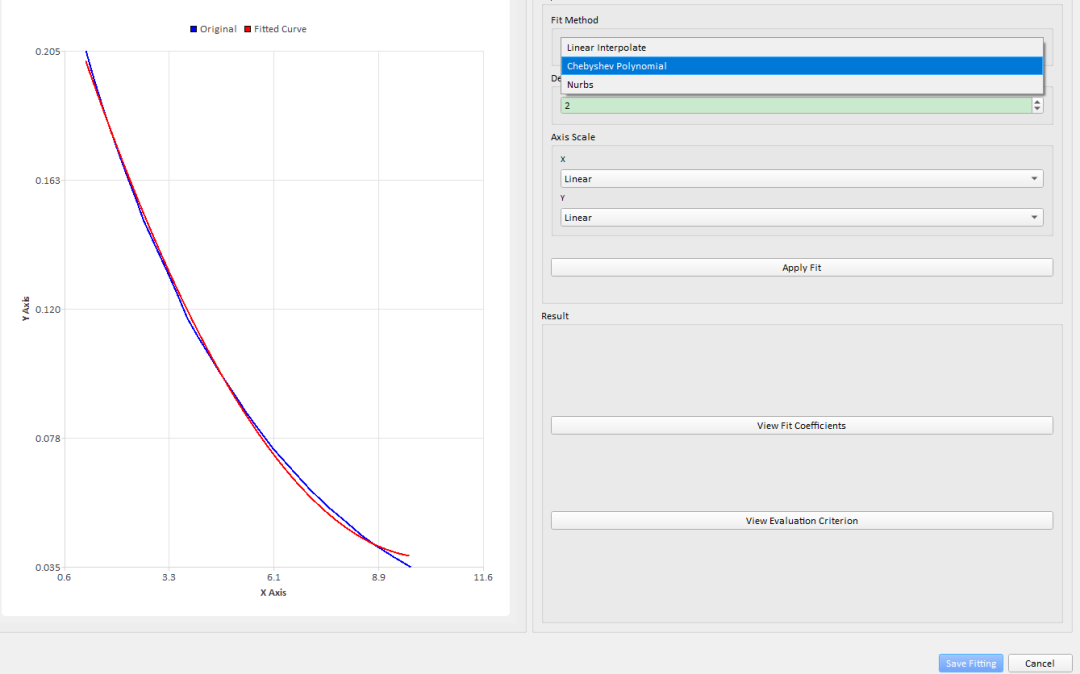Pick Nurbs from fit method list
The width and height of the screenshot is (1080, 674).
click(x=802, y=85)
